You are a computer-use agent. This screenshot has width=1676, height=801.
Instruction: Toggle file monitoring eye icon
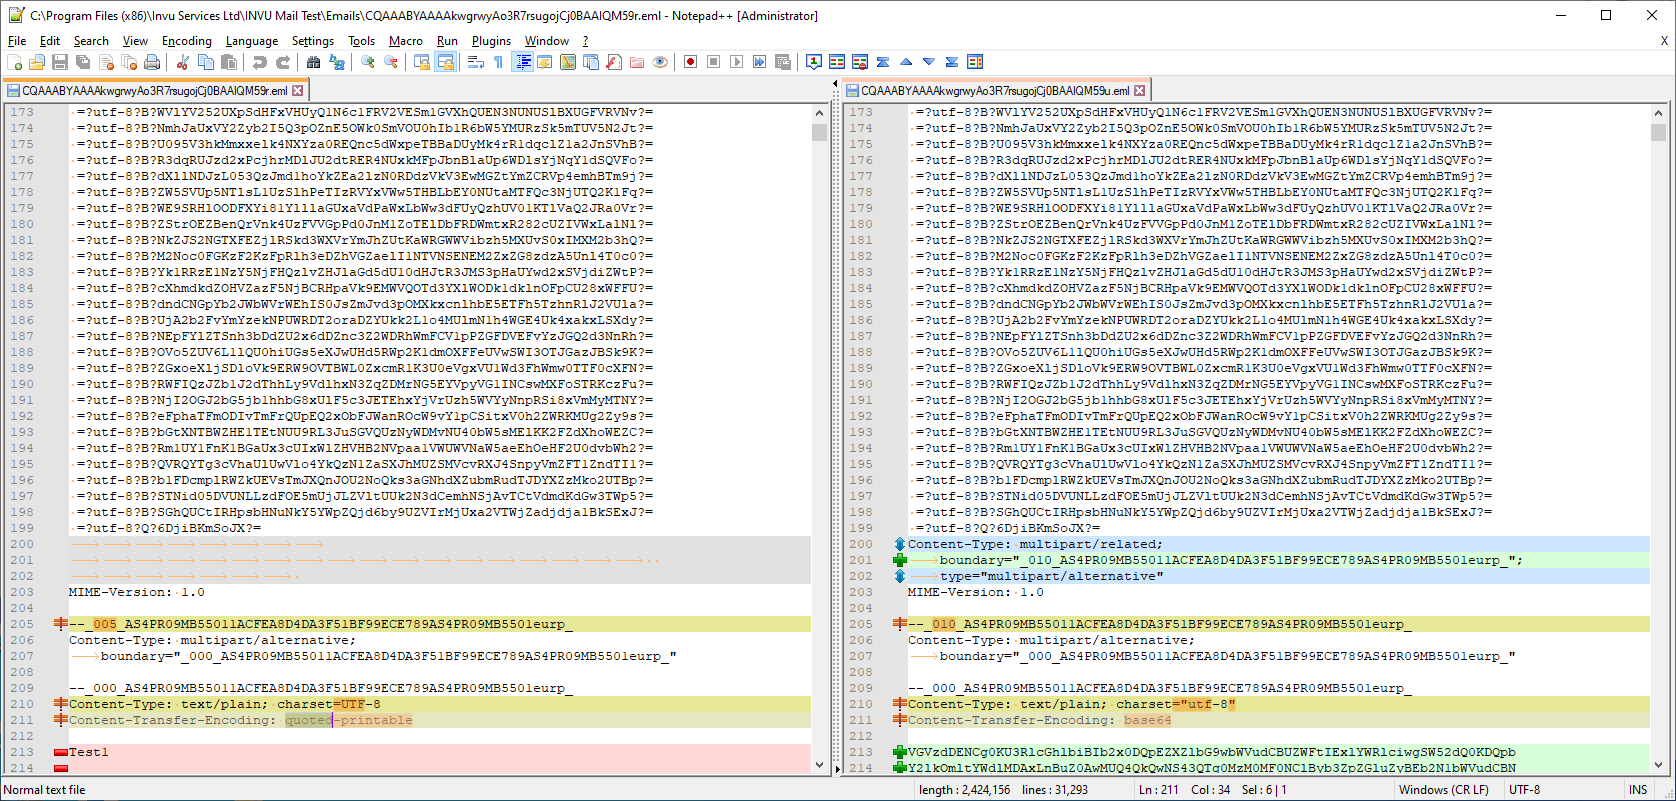click(x=660, y=62)
